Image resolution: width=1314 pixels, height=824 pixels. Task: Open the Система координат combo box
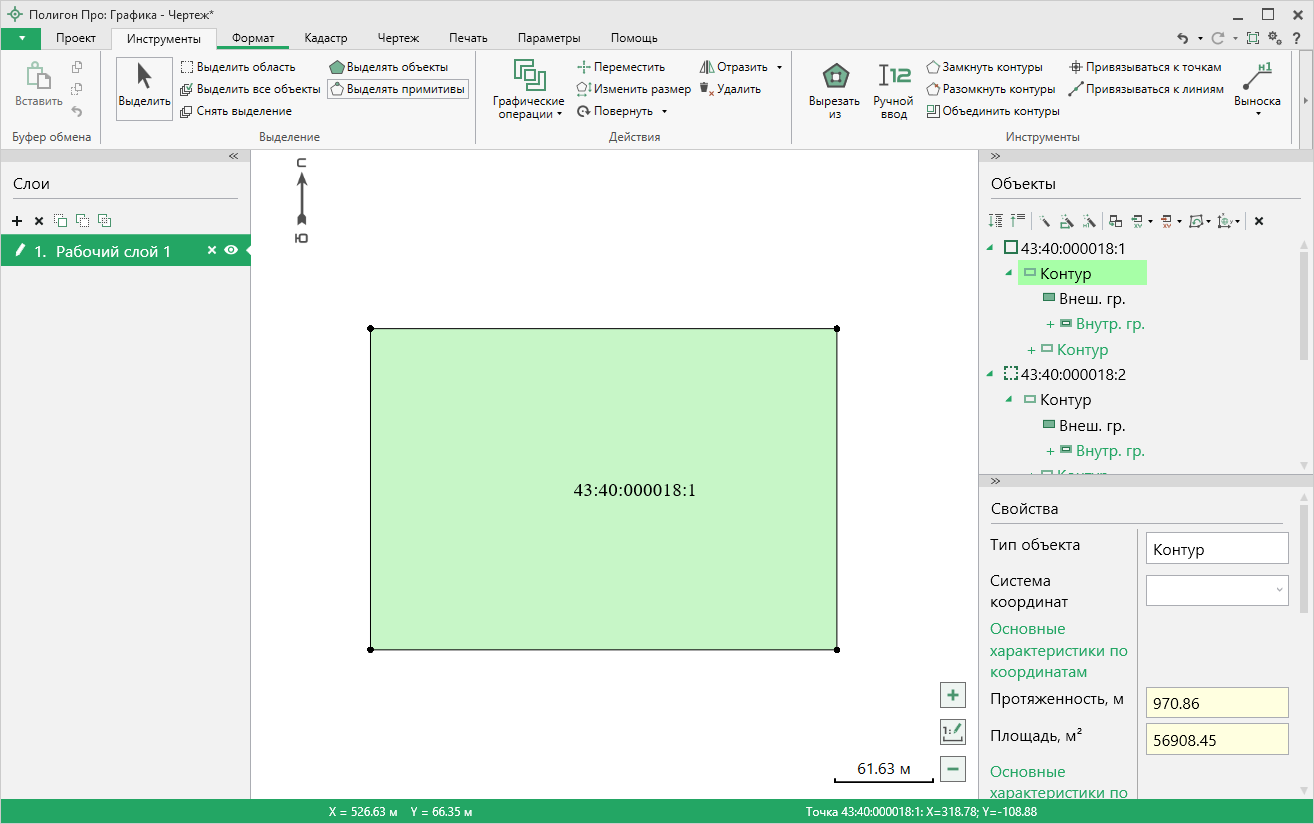click(x=1216, y=591)
